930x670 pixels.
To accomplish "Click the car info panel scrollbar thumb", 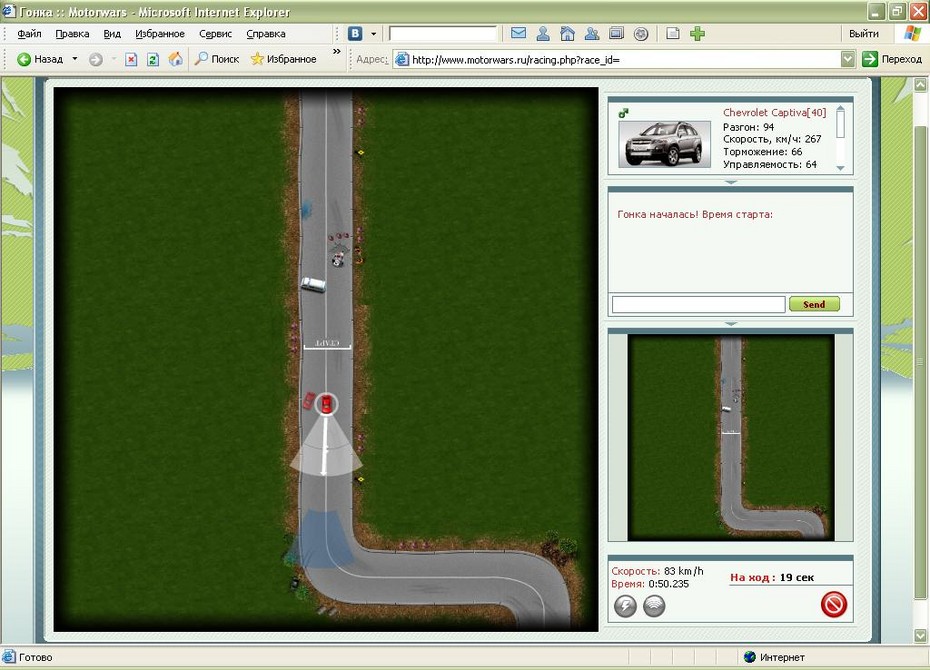I will click(x=840, y=124).
